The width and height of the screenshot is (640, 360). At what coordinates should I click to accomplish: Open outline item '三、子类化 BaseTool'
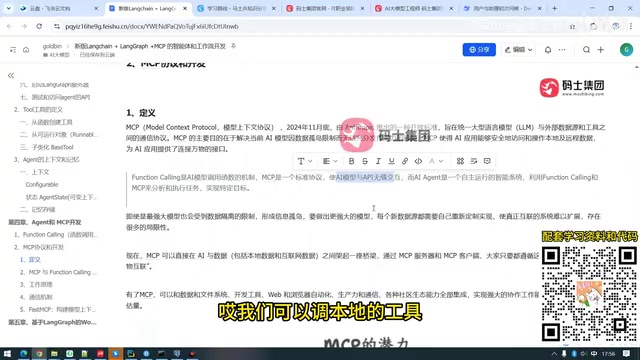click(x=47, y=147)
